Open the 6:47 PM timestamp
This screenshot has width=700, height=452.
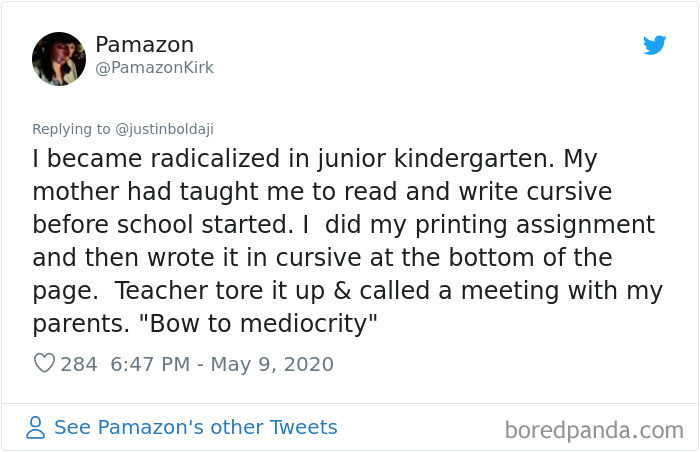(151, 364)
